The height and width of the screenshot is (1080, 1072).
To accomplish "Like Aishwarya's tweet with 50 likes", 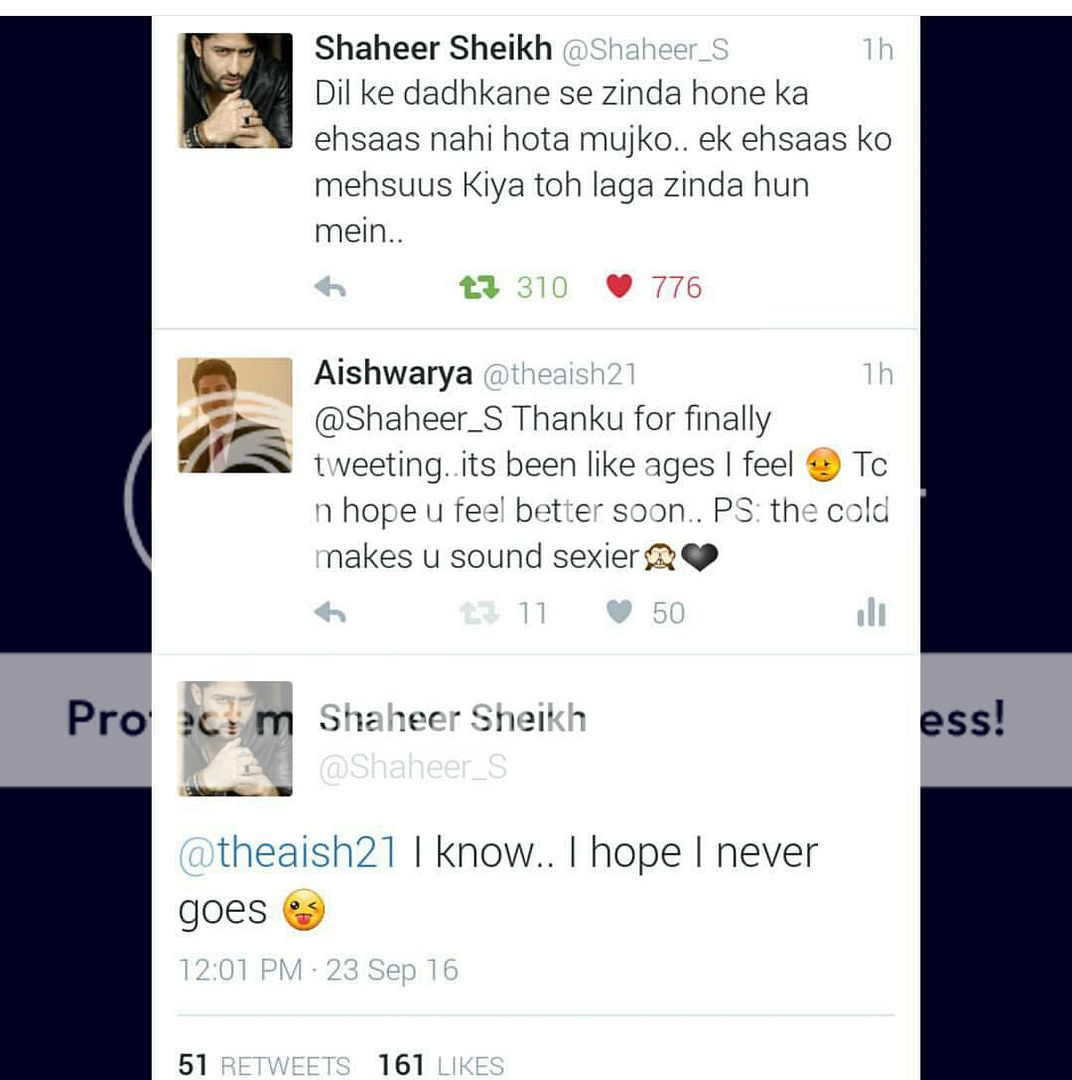I will pyautogui.click(x=619, y=612).
